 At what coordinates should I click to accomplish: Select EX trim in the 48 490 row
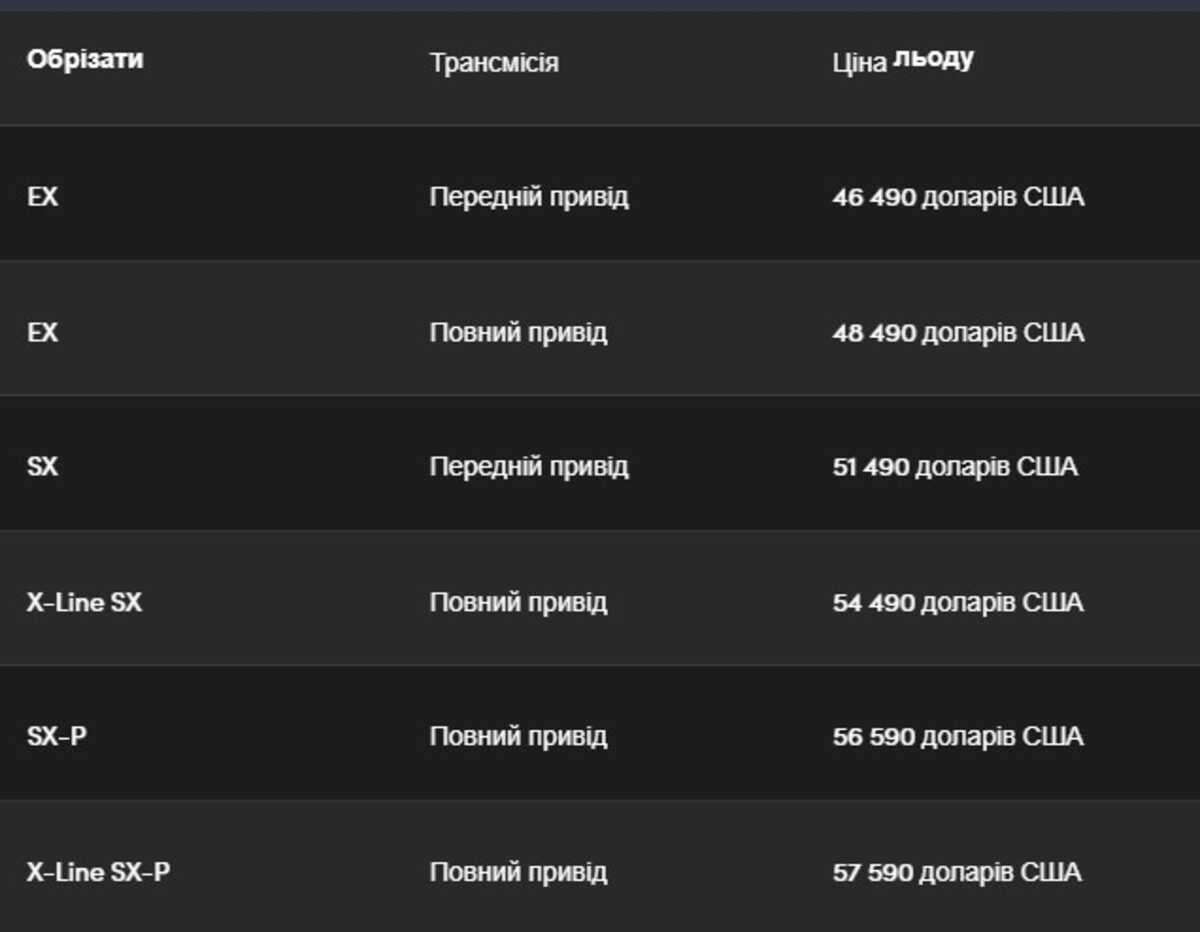[43, 332]
